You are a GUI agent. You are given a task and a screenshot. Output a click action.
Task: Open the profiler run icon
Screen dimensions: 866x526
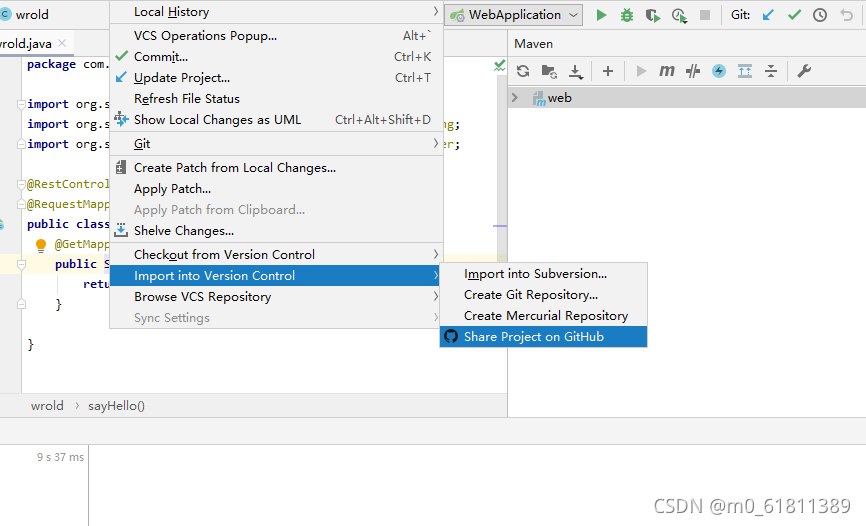[679, 15]
